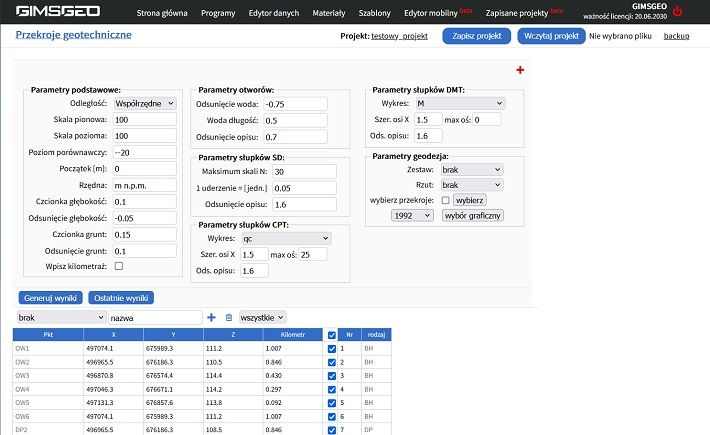Toggle the Wpisz kilometraż checkbox

pyautogui.click(x=119, y=266)
